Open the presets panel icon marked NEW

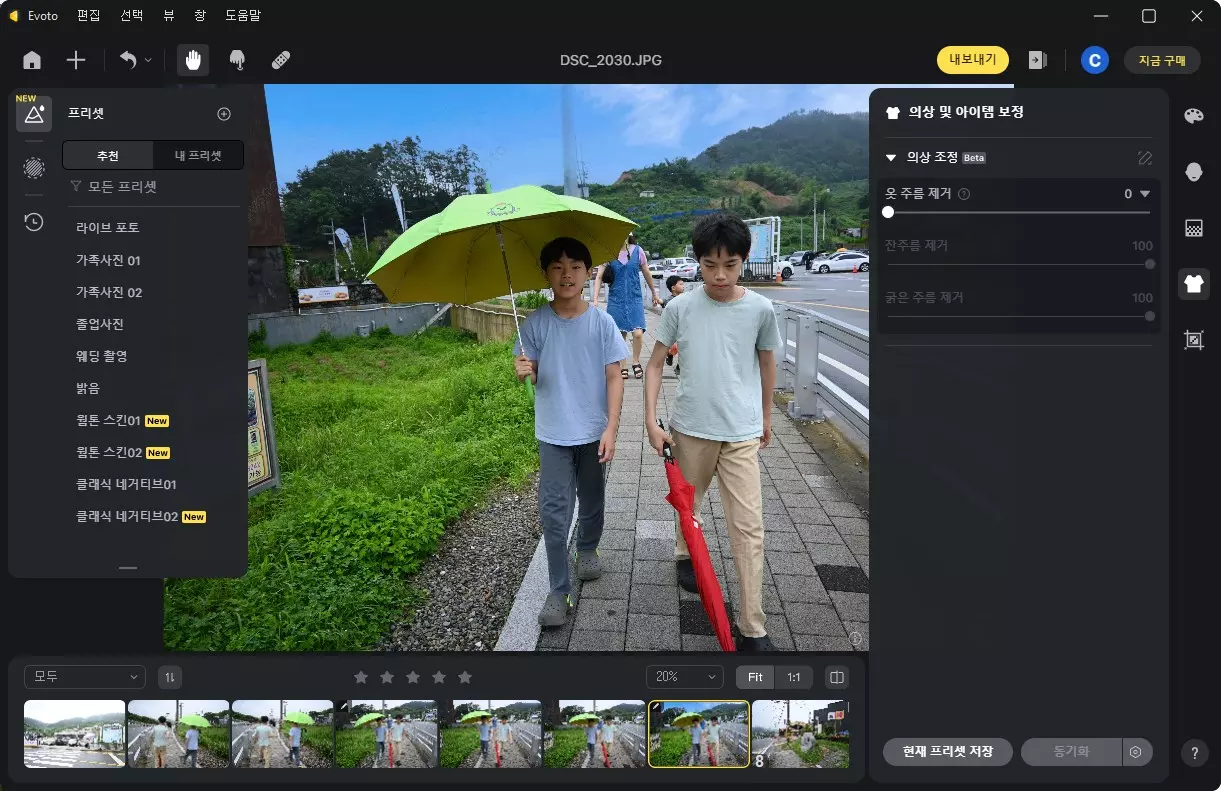34,114
